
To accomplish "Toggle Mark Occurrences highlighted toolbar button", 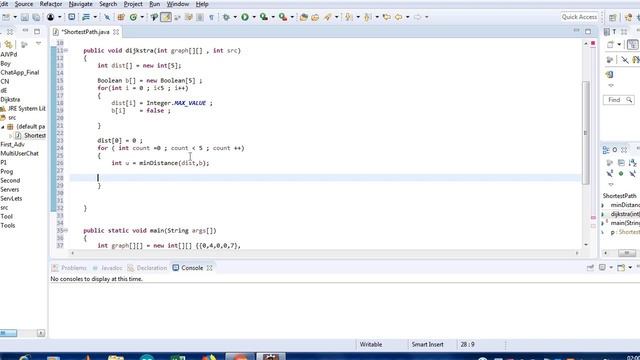I will click(x=166, y=17).
